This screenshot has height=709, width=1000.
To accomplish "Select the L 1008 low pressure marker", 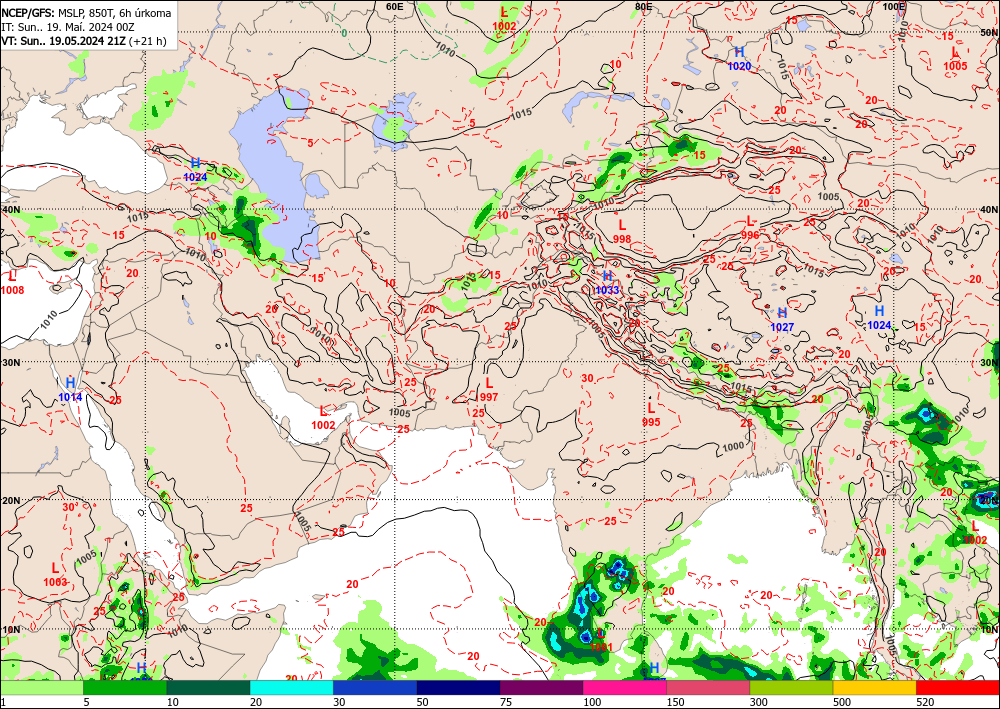I will [12, 283].
